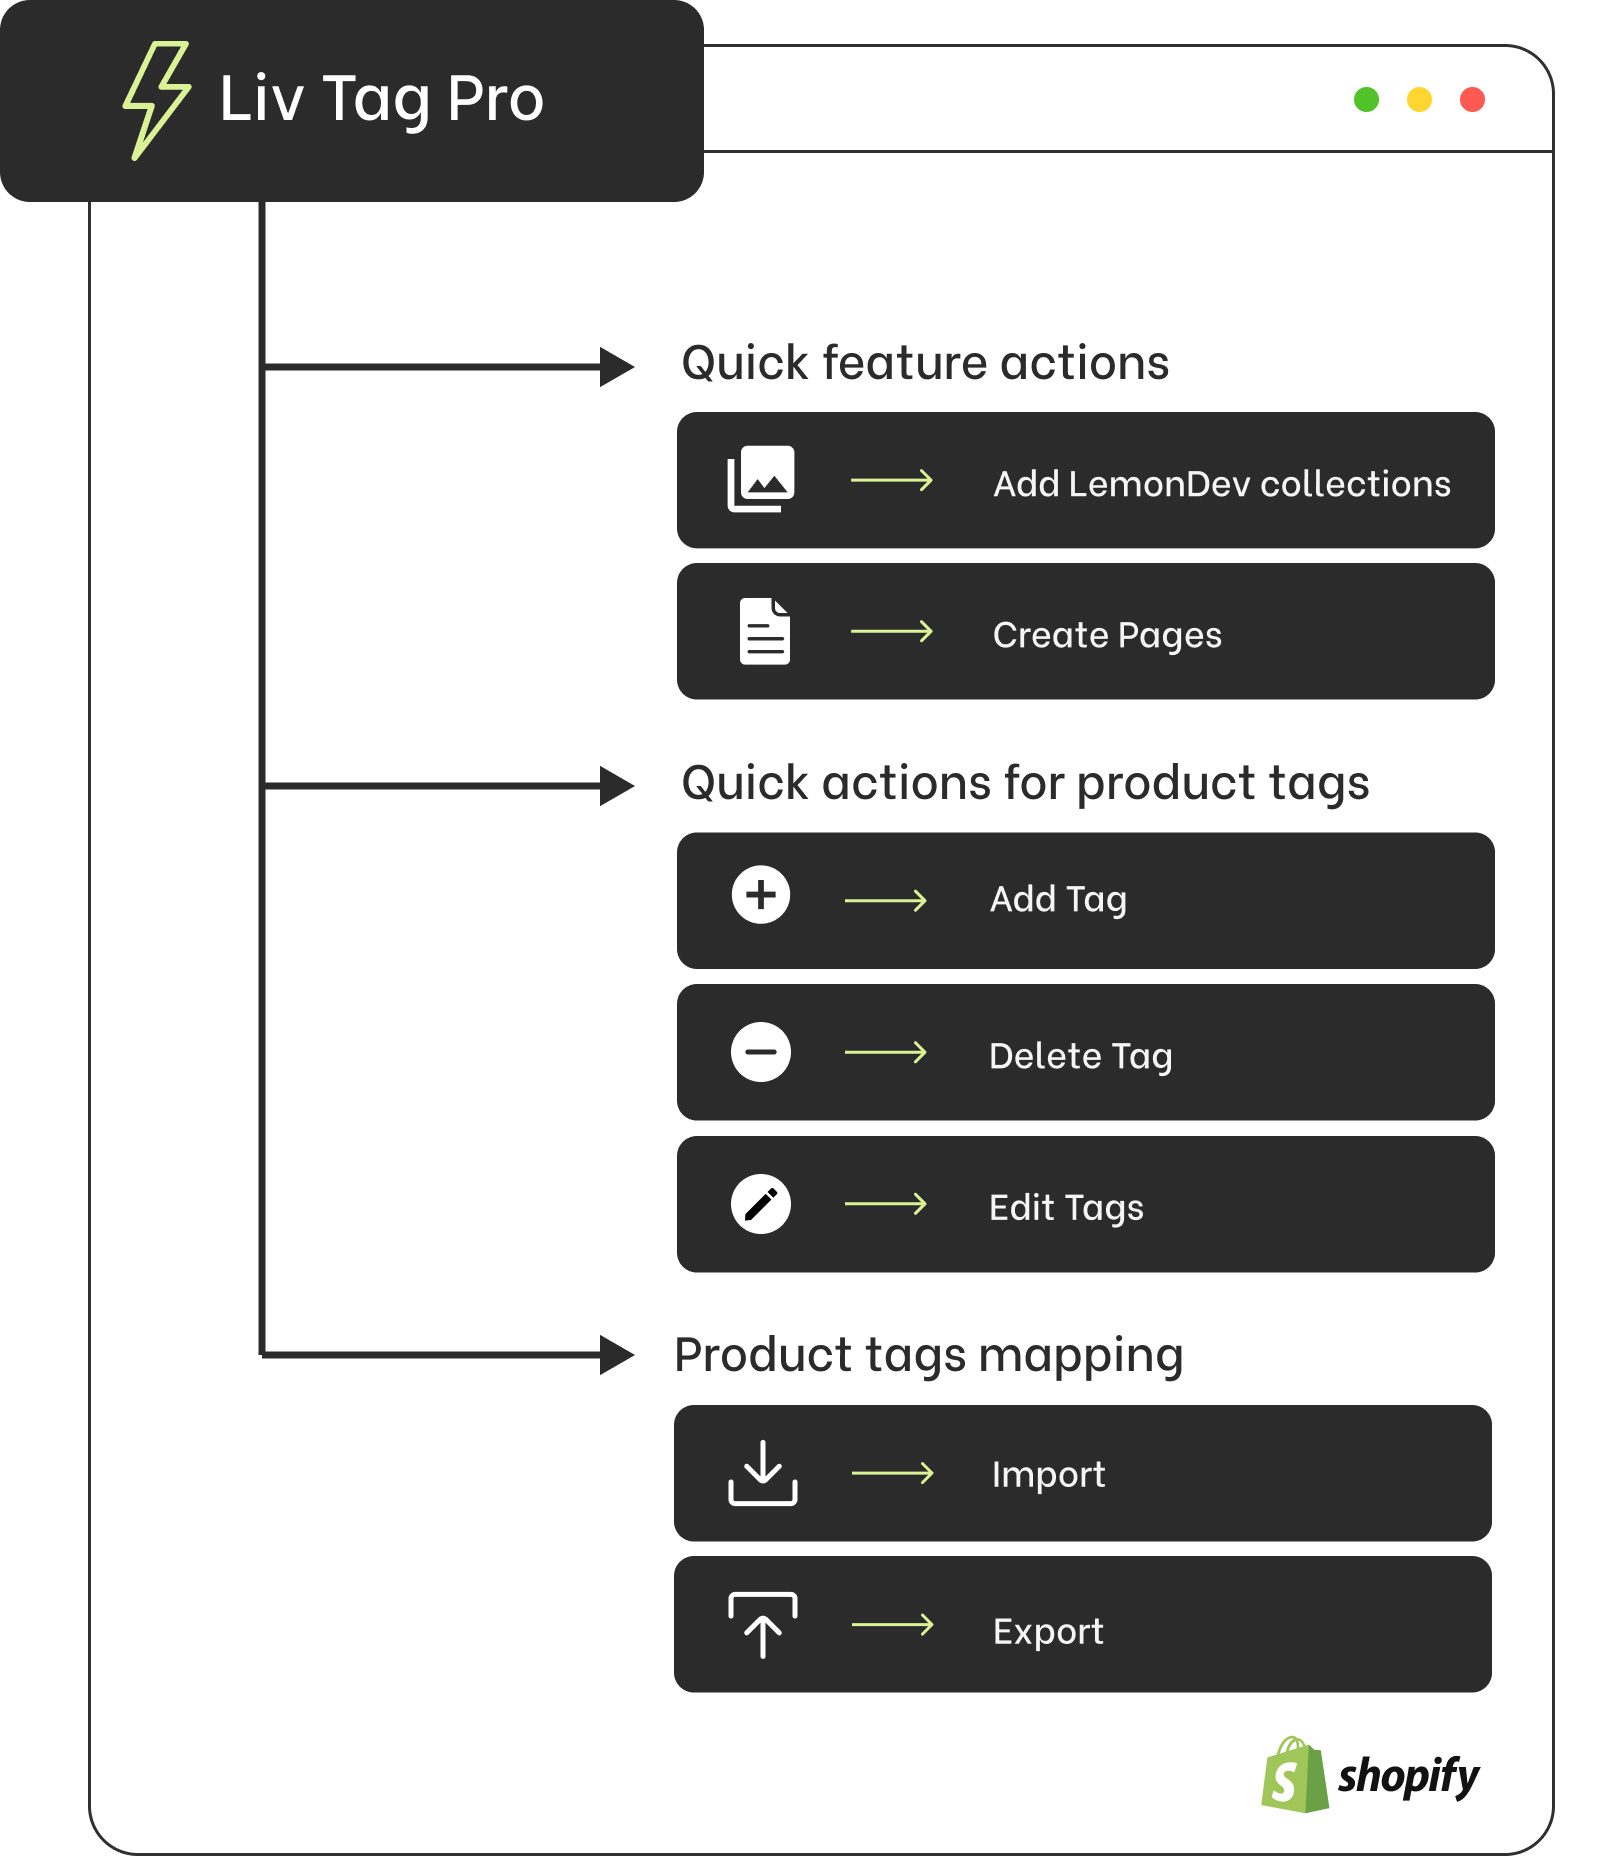Click the Liv Tag Pro title
The height and width of the screenshot is (1856, 1604).
(381, 99)
